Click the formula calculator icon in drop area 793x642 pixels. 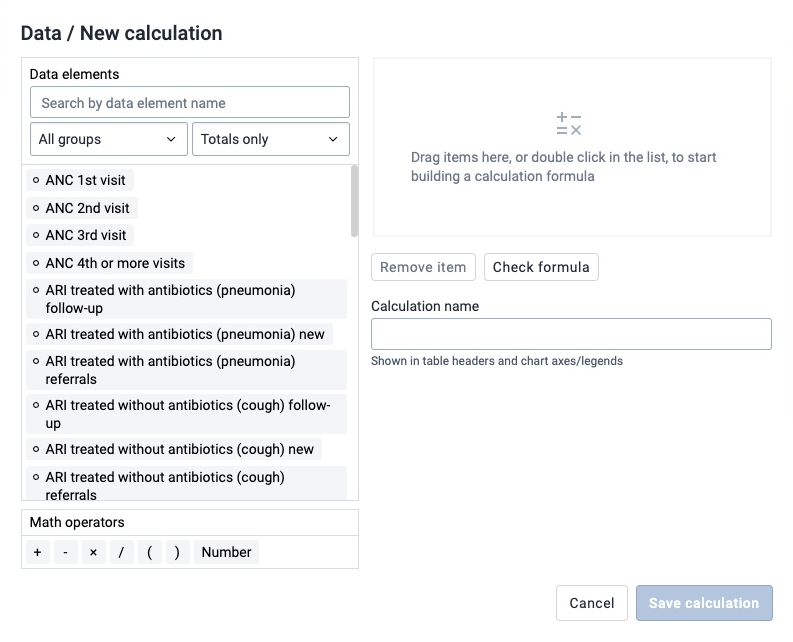point(568,123)
